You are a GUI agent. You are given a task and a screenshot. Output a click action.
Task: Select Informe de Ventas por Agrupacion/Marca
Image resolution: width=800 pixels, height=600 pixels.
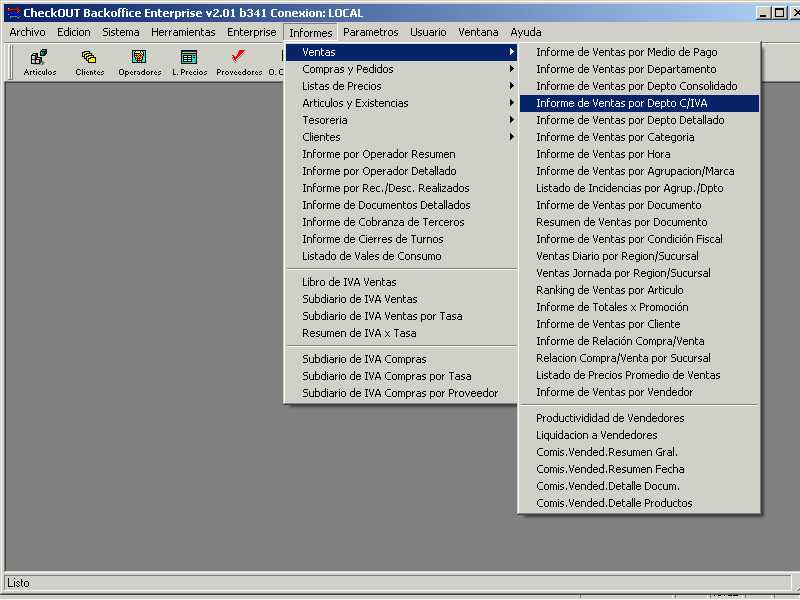point(639,171)
